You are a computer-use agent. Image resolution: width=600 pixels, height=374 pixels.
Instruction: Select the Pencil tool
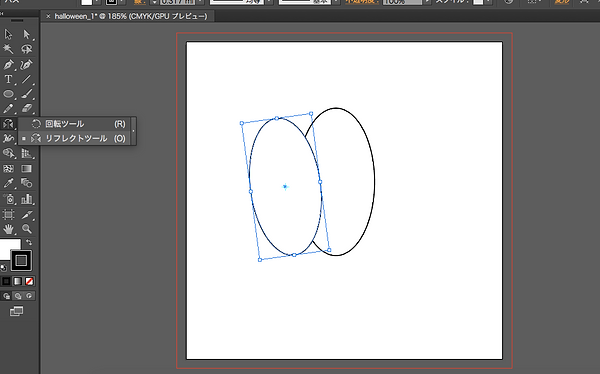[8, 108]
